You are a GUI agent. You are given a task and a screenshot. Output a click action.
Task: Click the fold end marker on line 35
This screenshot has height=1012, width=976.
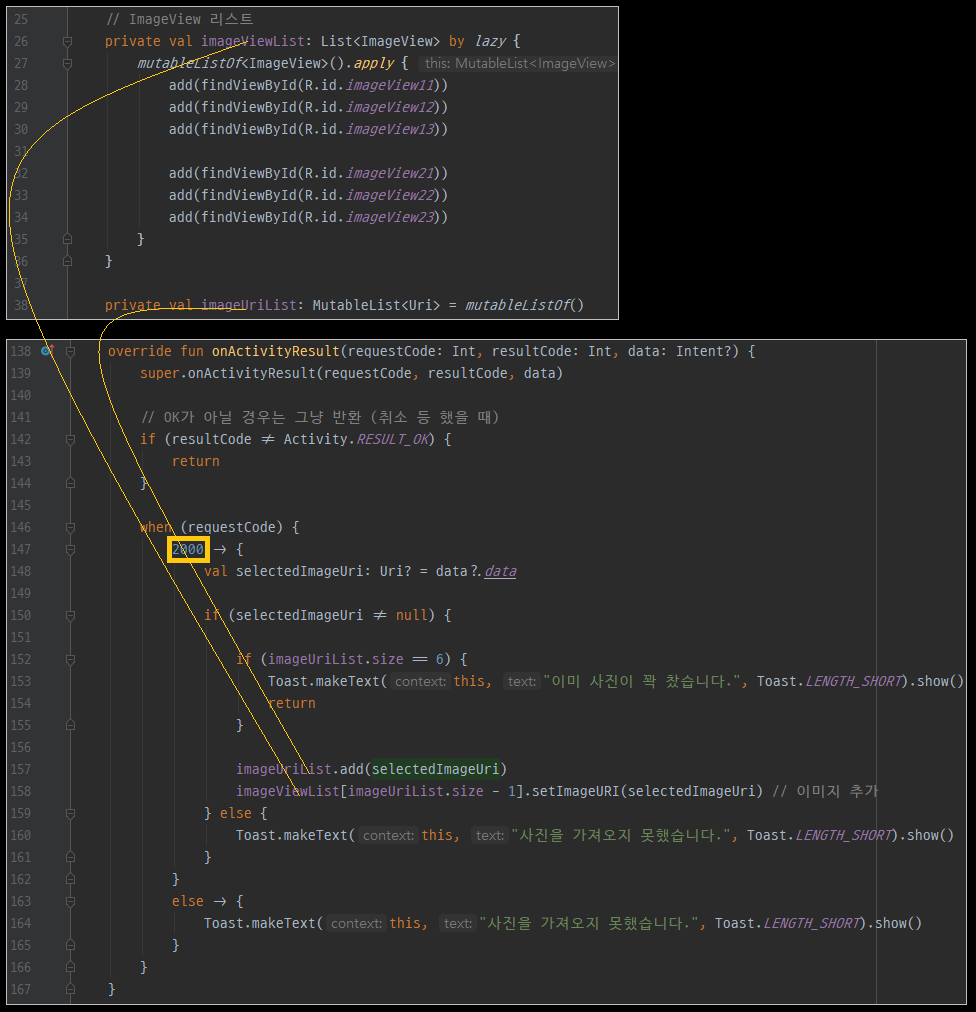[67, 239]
